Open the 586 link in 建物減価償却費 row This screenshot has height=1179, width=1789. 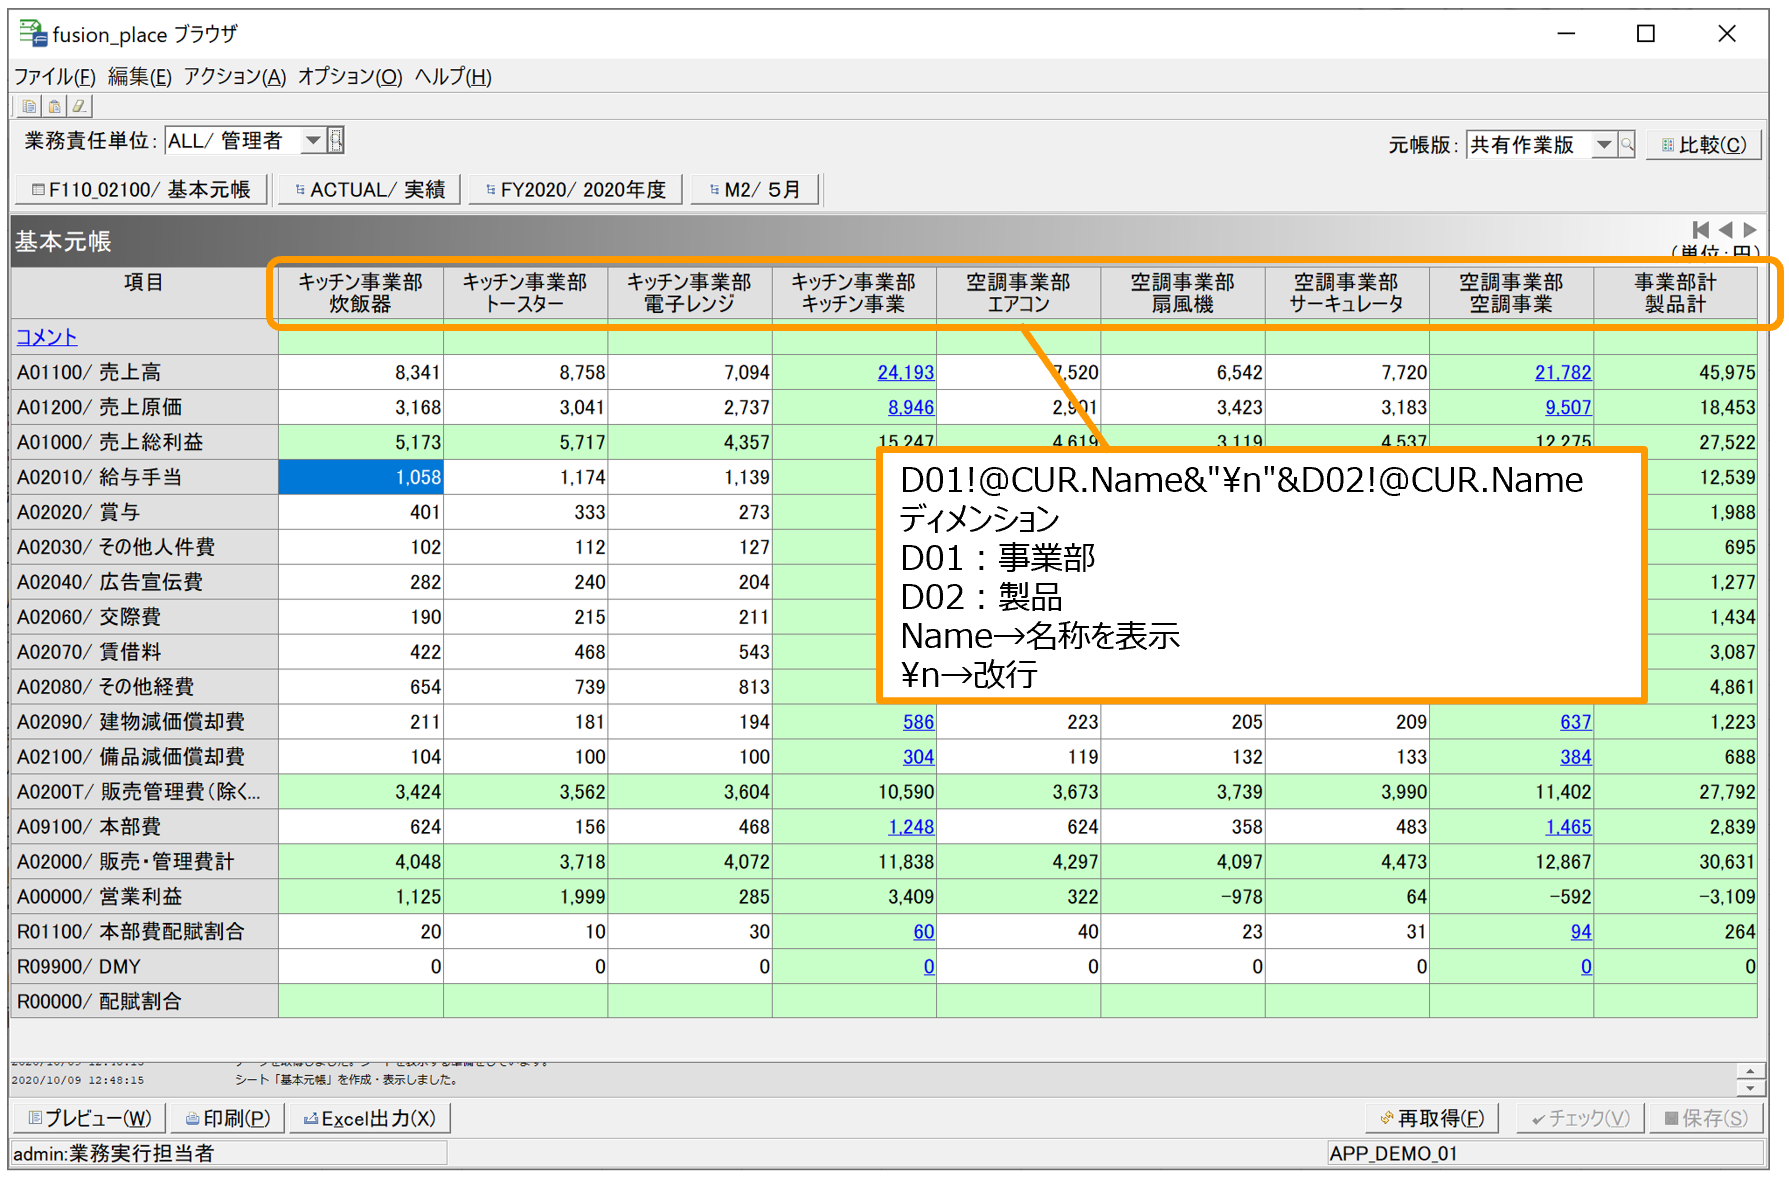tap(918, 722)
